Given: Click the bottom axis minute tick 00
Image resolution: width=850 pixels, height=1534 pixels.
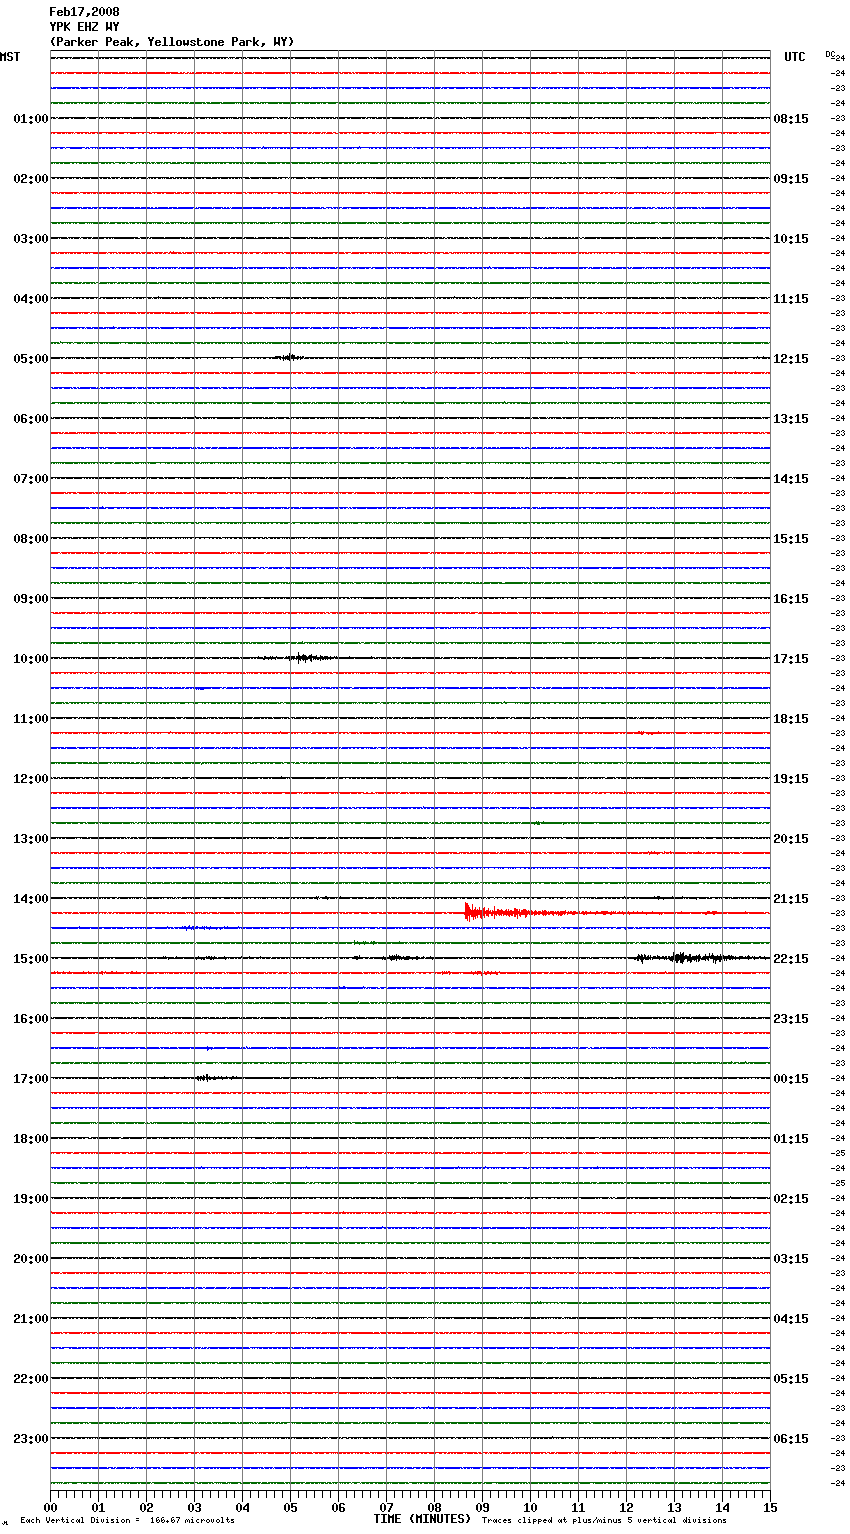Looking at the screenshot, I should click(50, 1507).
